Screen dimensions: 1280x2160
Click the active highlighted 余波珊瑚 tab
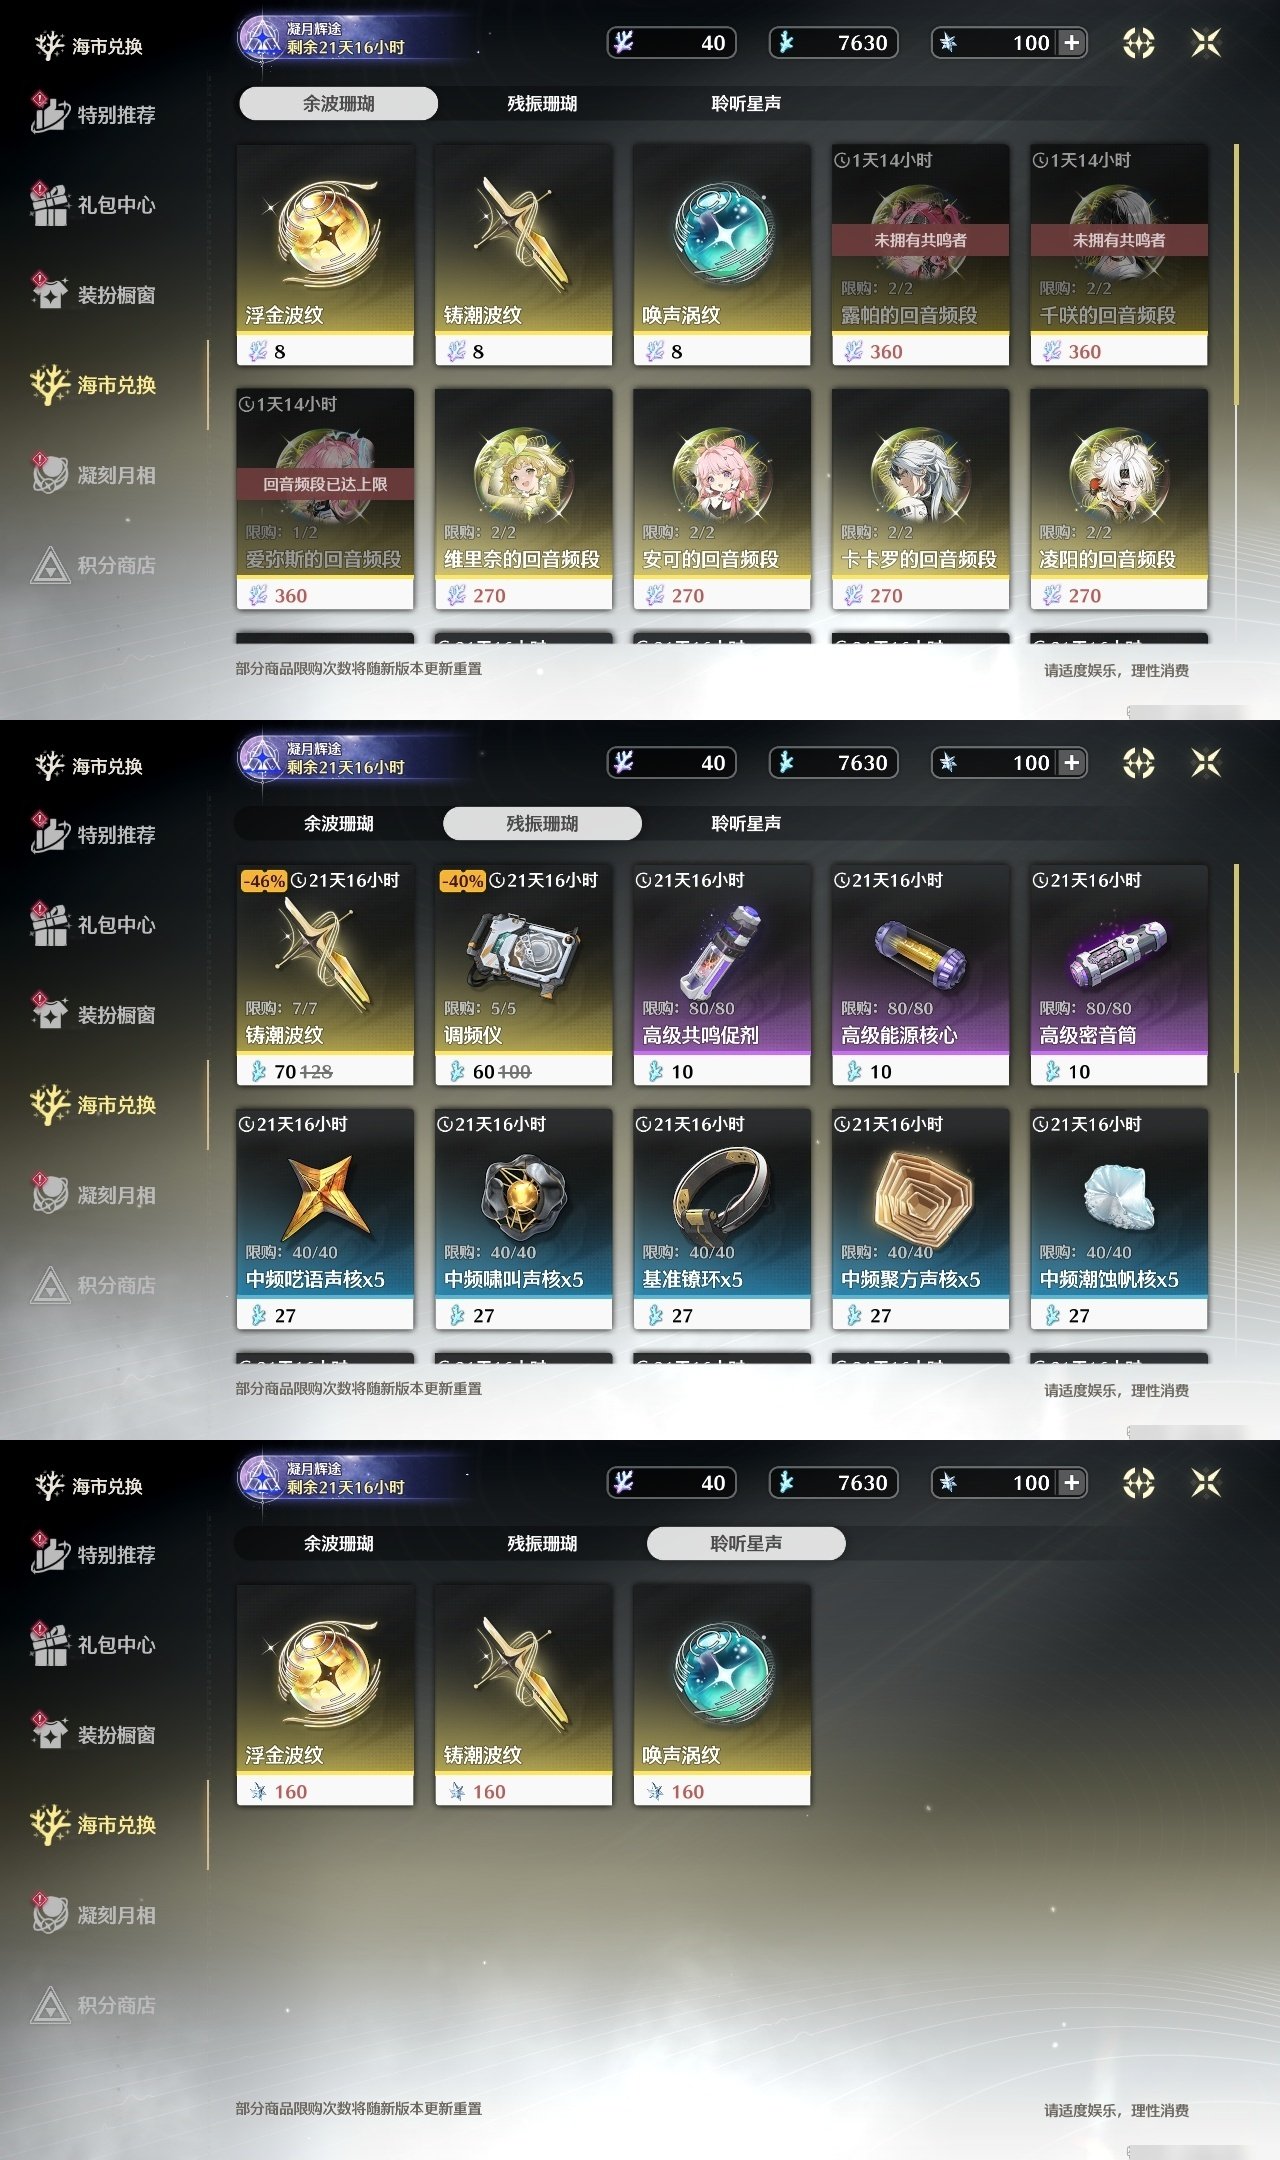coord(338,103)
